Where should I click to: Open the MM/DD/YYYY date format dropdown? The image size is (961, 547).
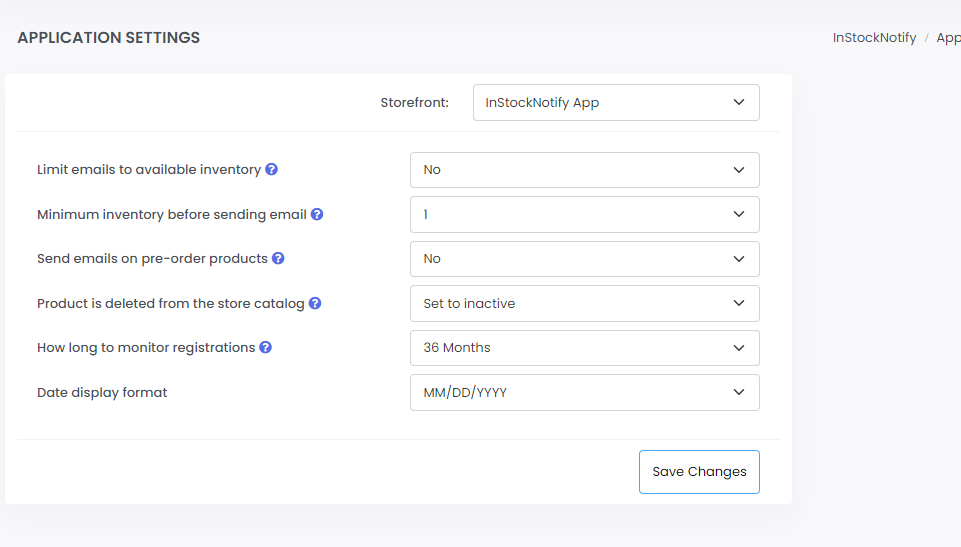[x=584, y=392]
